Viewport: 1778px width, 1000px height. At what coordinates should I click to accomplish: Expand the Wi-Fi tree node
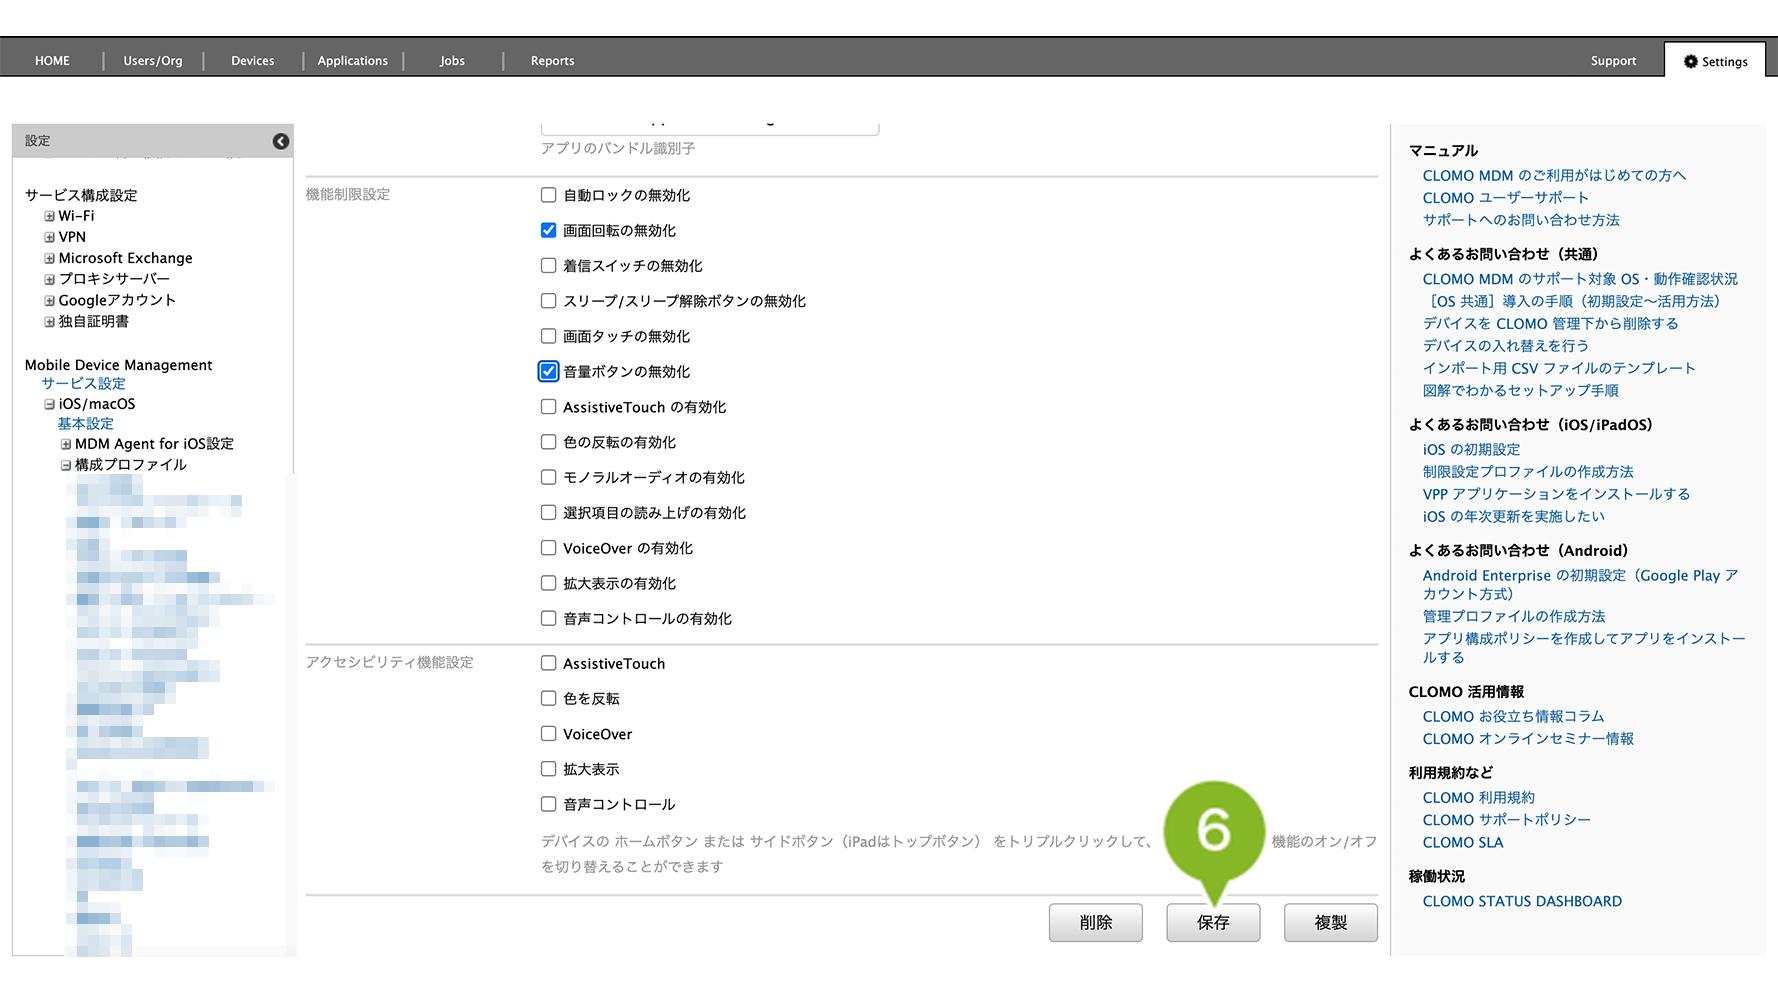(x=49, y=216)
